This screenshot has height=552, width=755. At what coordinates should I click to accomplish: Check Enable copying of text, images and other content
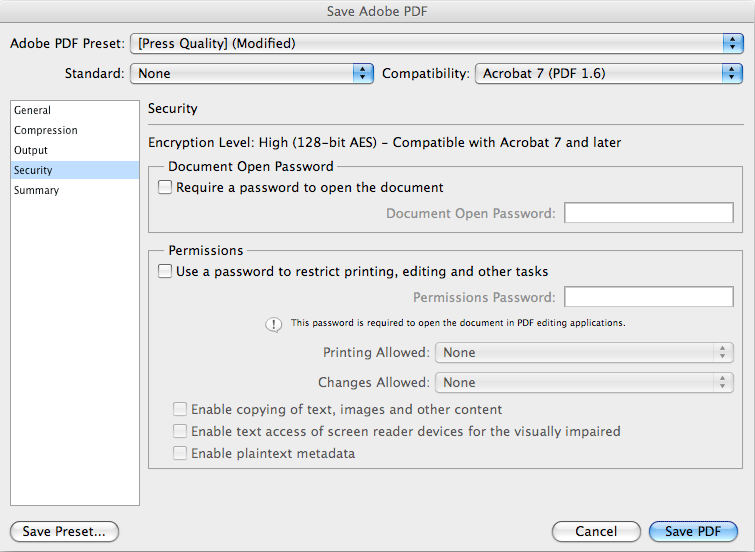click(x=180, y=409)
